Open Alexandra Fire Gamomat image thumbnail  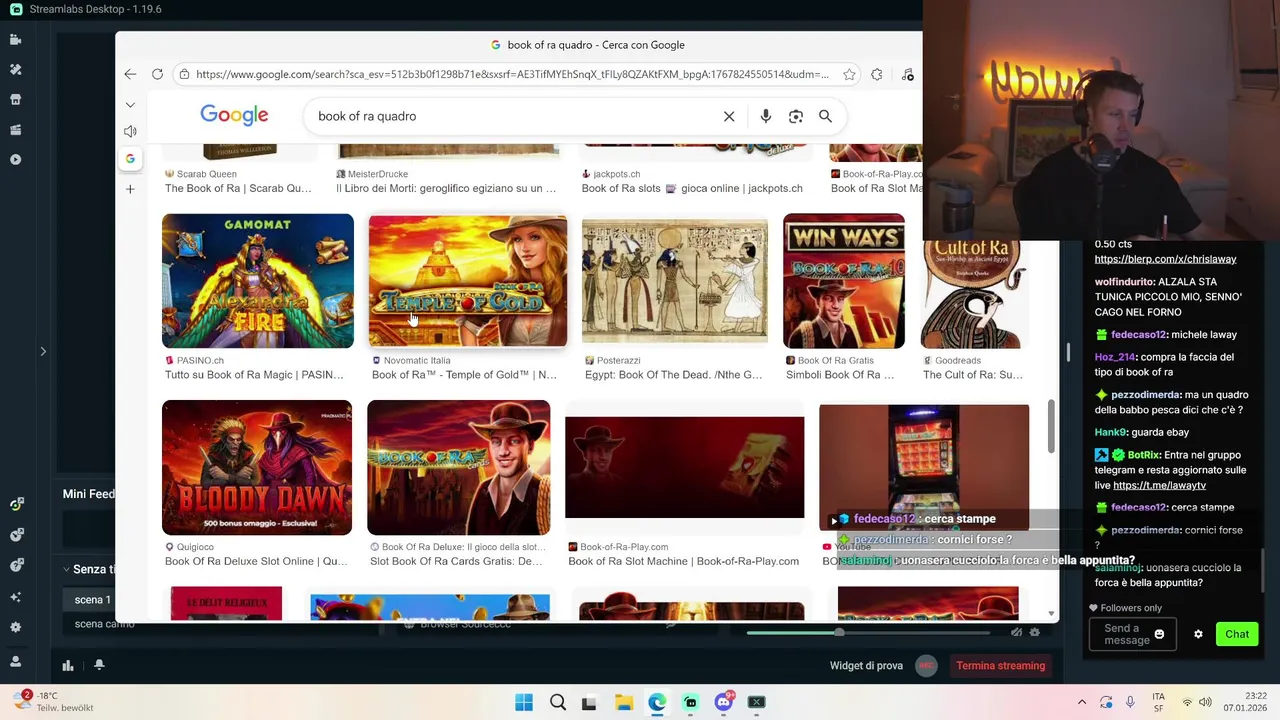[258, 281]
